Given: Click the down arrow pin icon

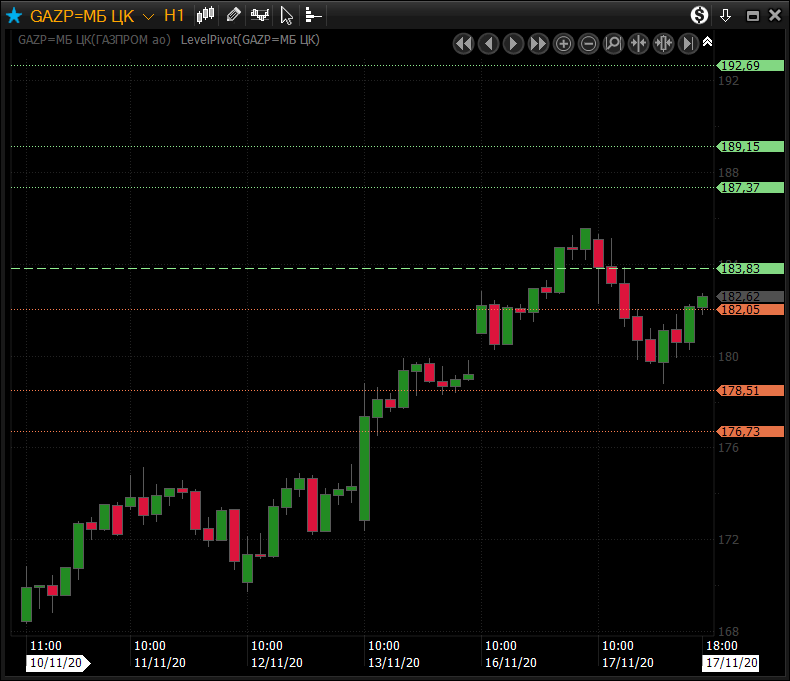Looking at the screenshot, I should click(x=726, y=15).
